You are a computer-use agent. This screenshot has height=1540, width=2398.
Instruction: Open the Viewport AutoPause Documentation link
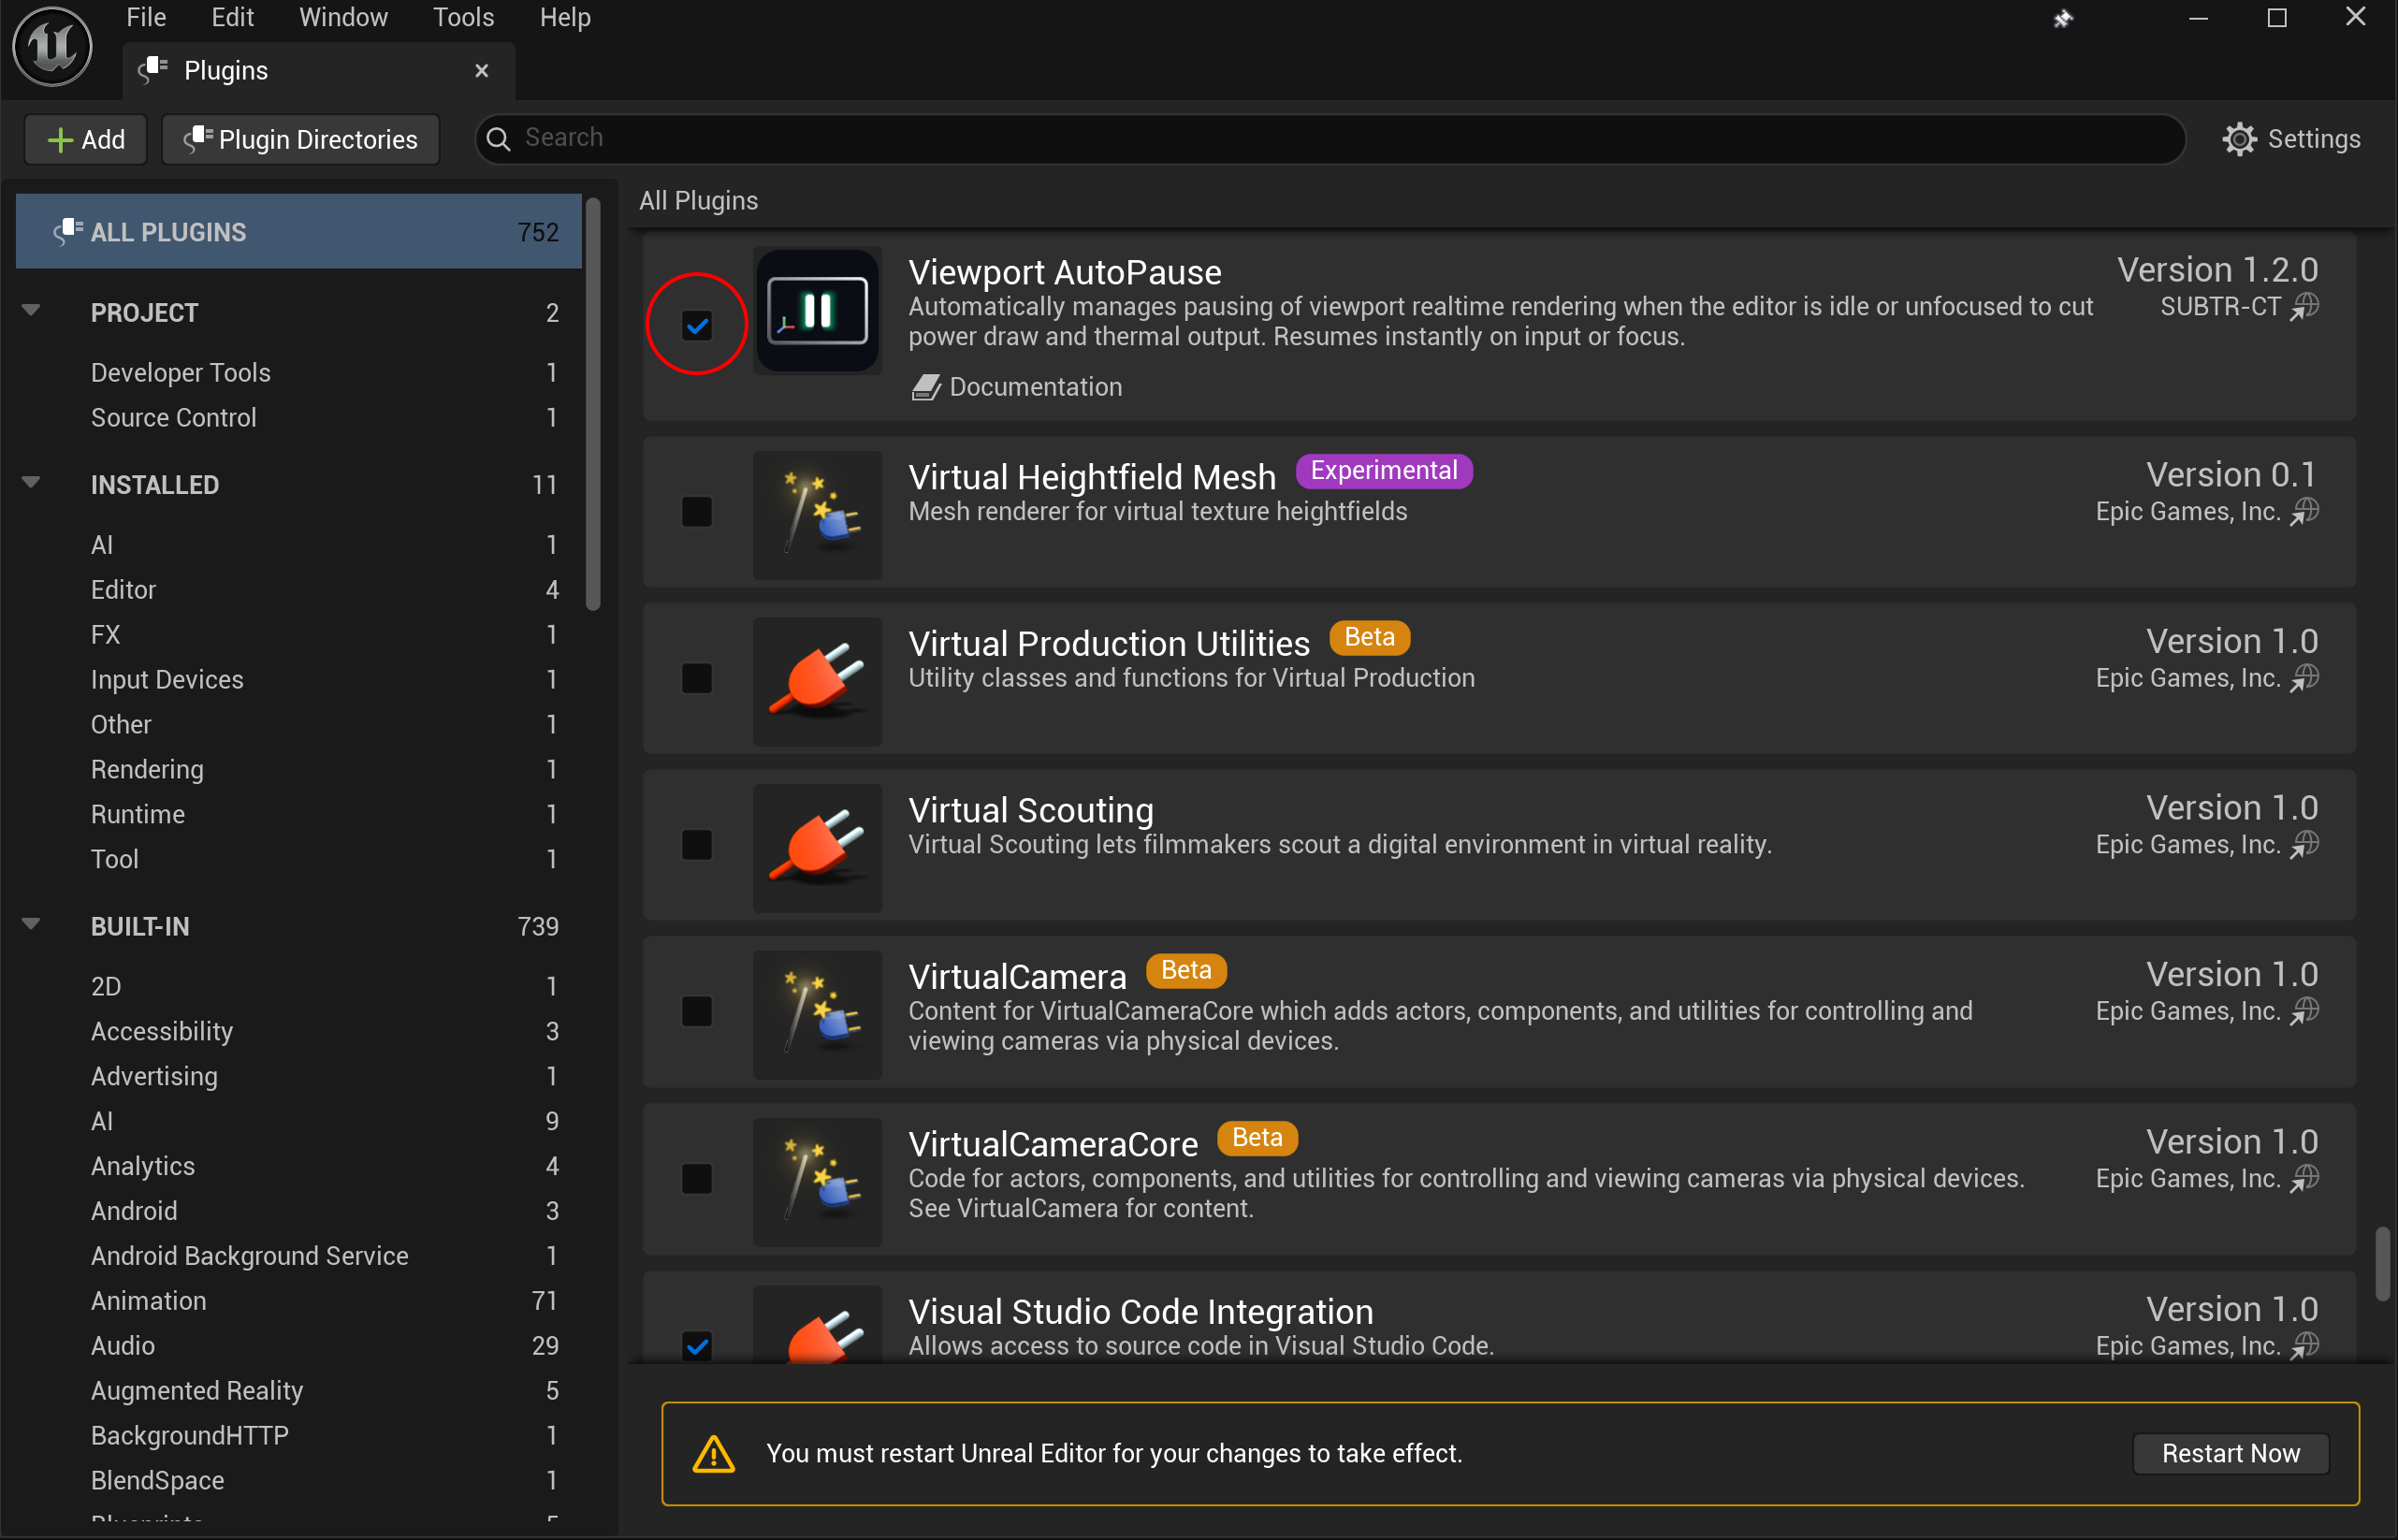click(1017, 387)
